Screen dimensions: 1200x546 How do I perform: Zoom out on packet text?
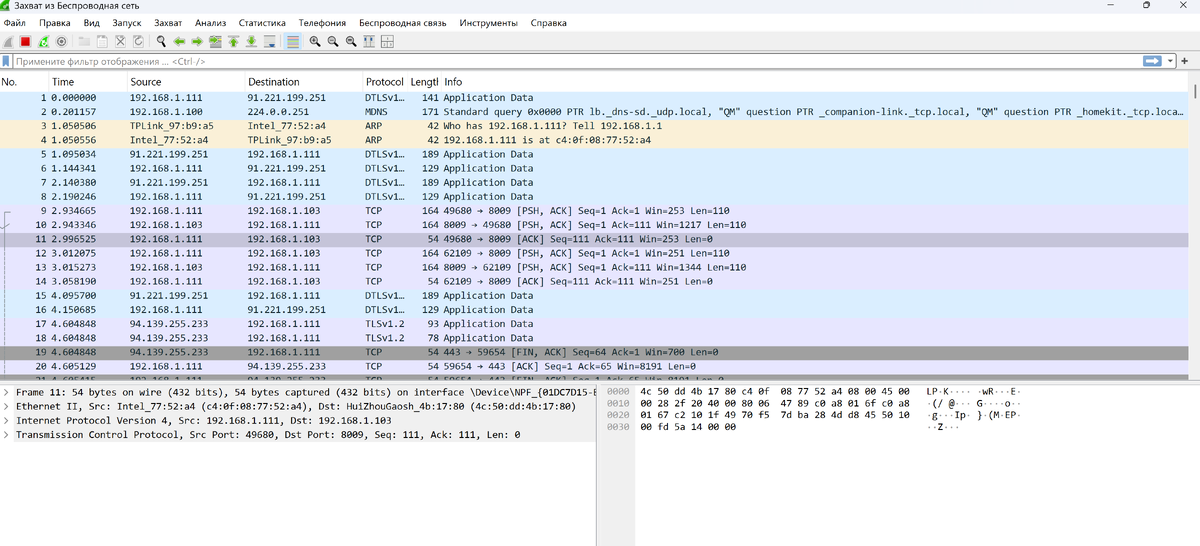[x=333, y=42]
